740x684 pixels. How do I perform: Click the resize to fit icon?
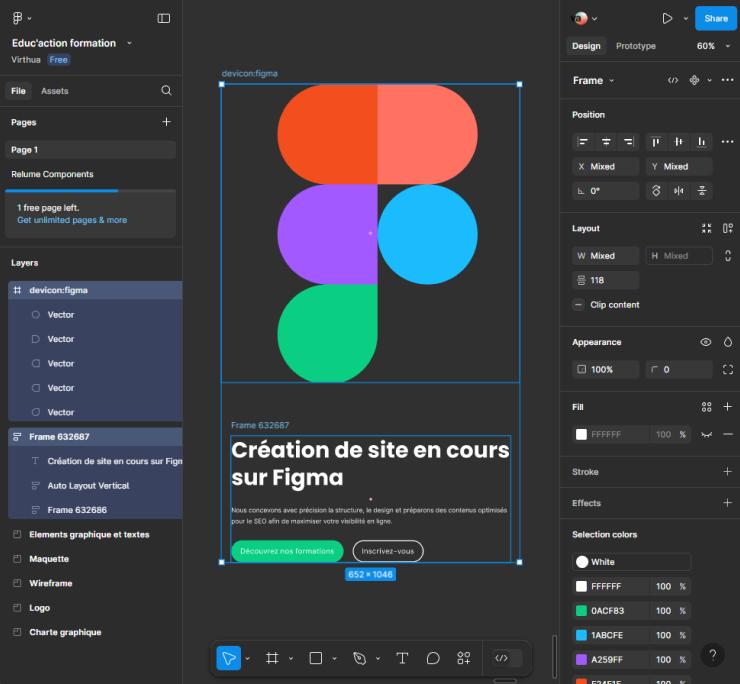pos(706,228)
